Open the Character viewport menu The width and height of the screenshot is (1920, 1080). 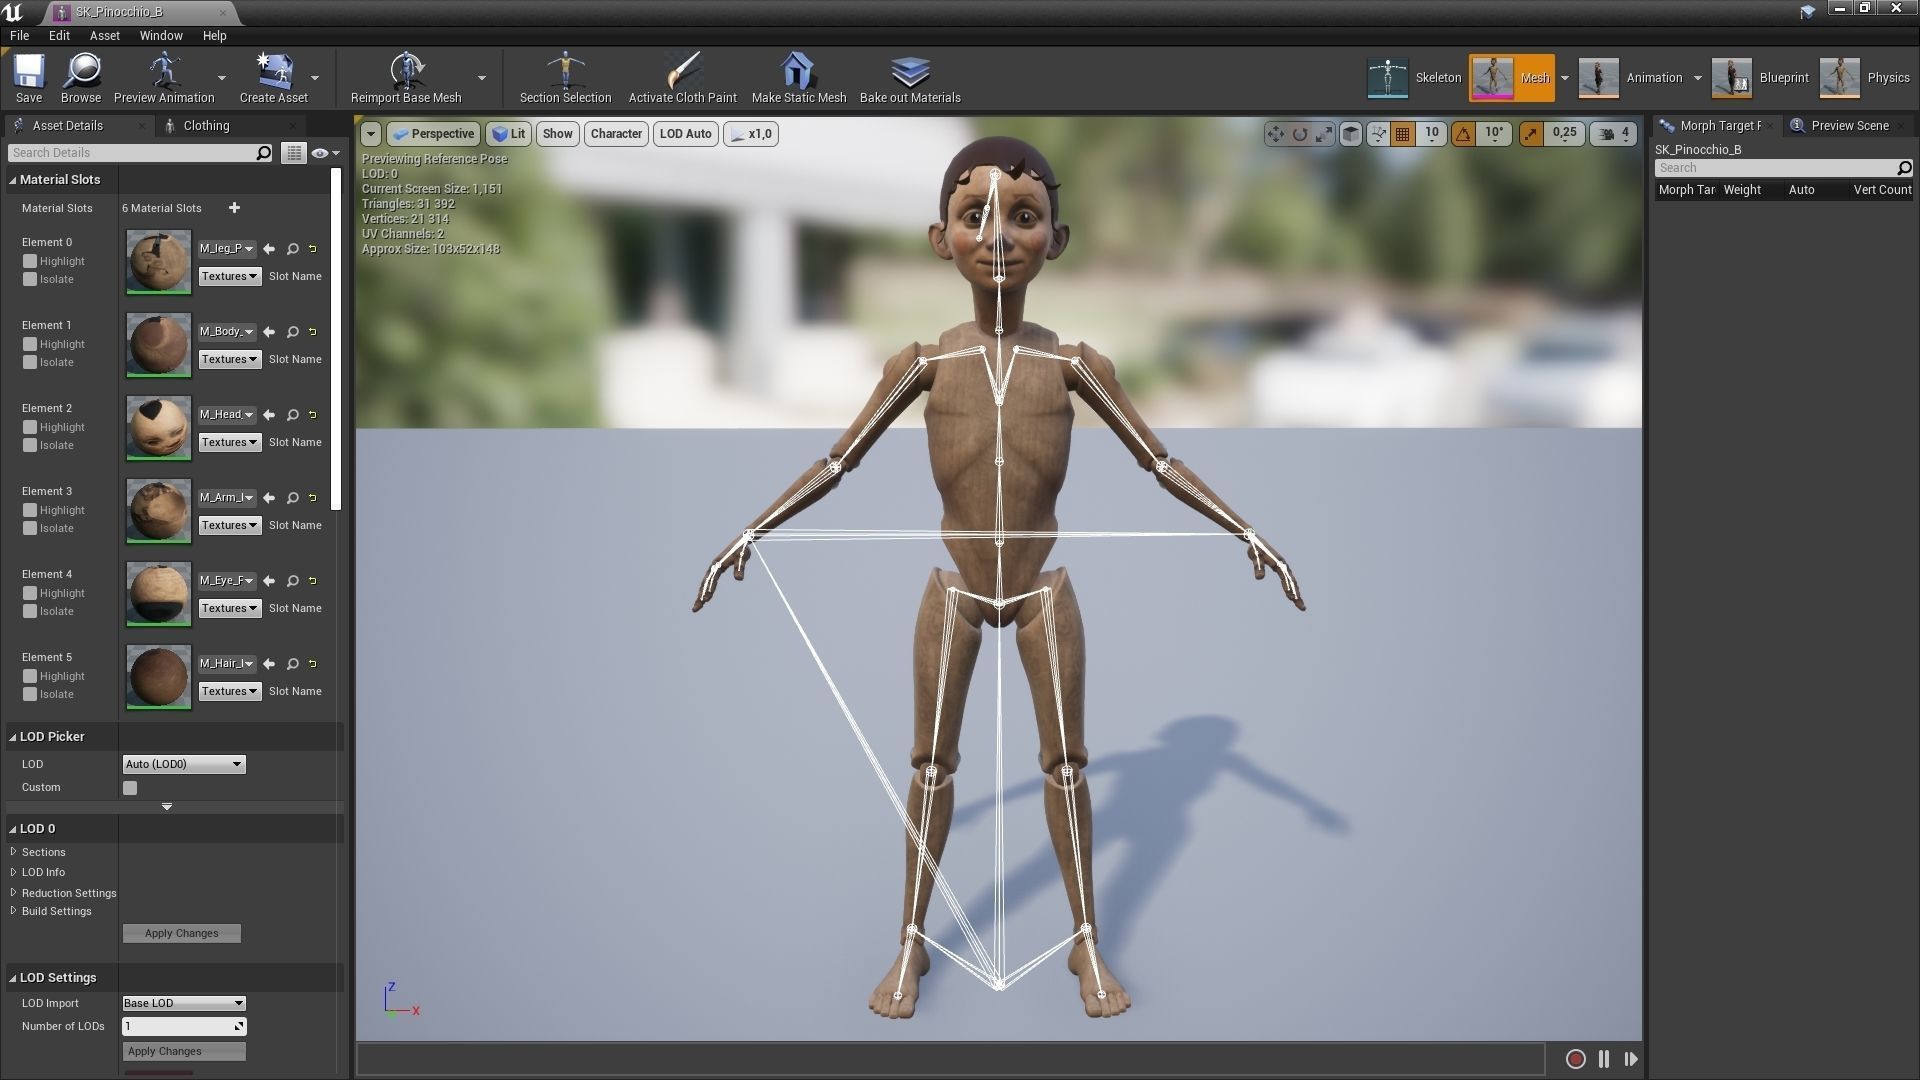(x=616, y=134)
